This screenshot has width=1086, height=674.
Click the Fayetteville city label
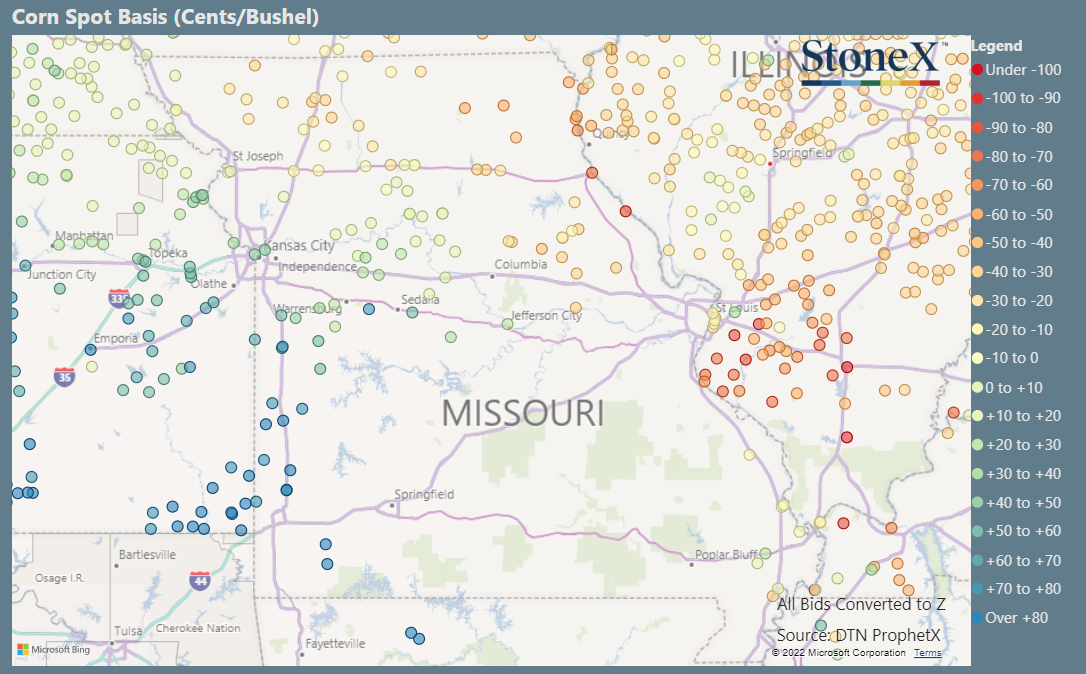tap(335, 644)
